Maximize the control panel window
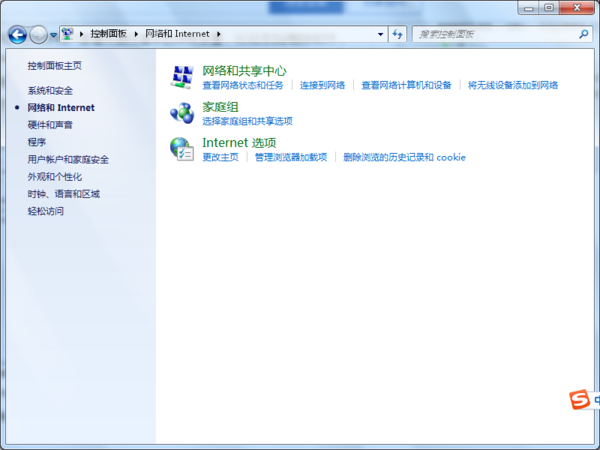 click(549, 8)
